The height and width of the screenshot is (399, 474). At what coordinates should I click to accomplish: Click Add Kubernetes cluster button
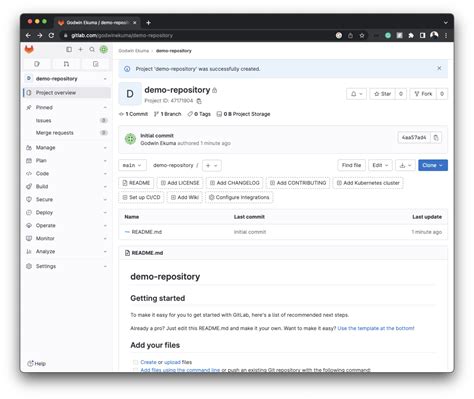point(368,183)
